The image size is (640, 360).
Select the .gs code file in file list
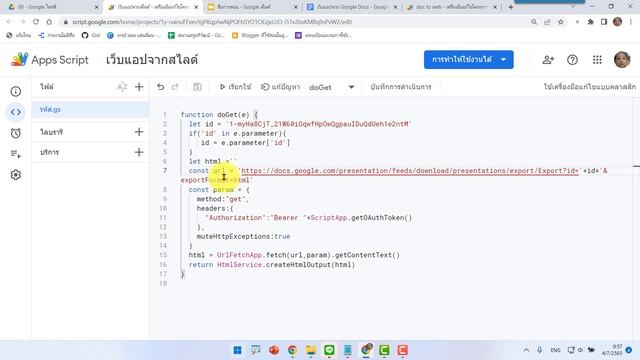coord(90,109)
